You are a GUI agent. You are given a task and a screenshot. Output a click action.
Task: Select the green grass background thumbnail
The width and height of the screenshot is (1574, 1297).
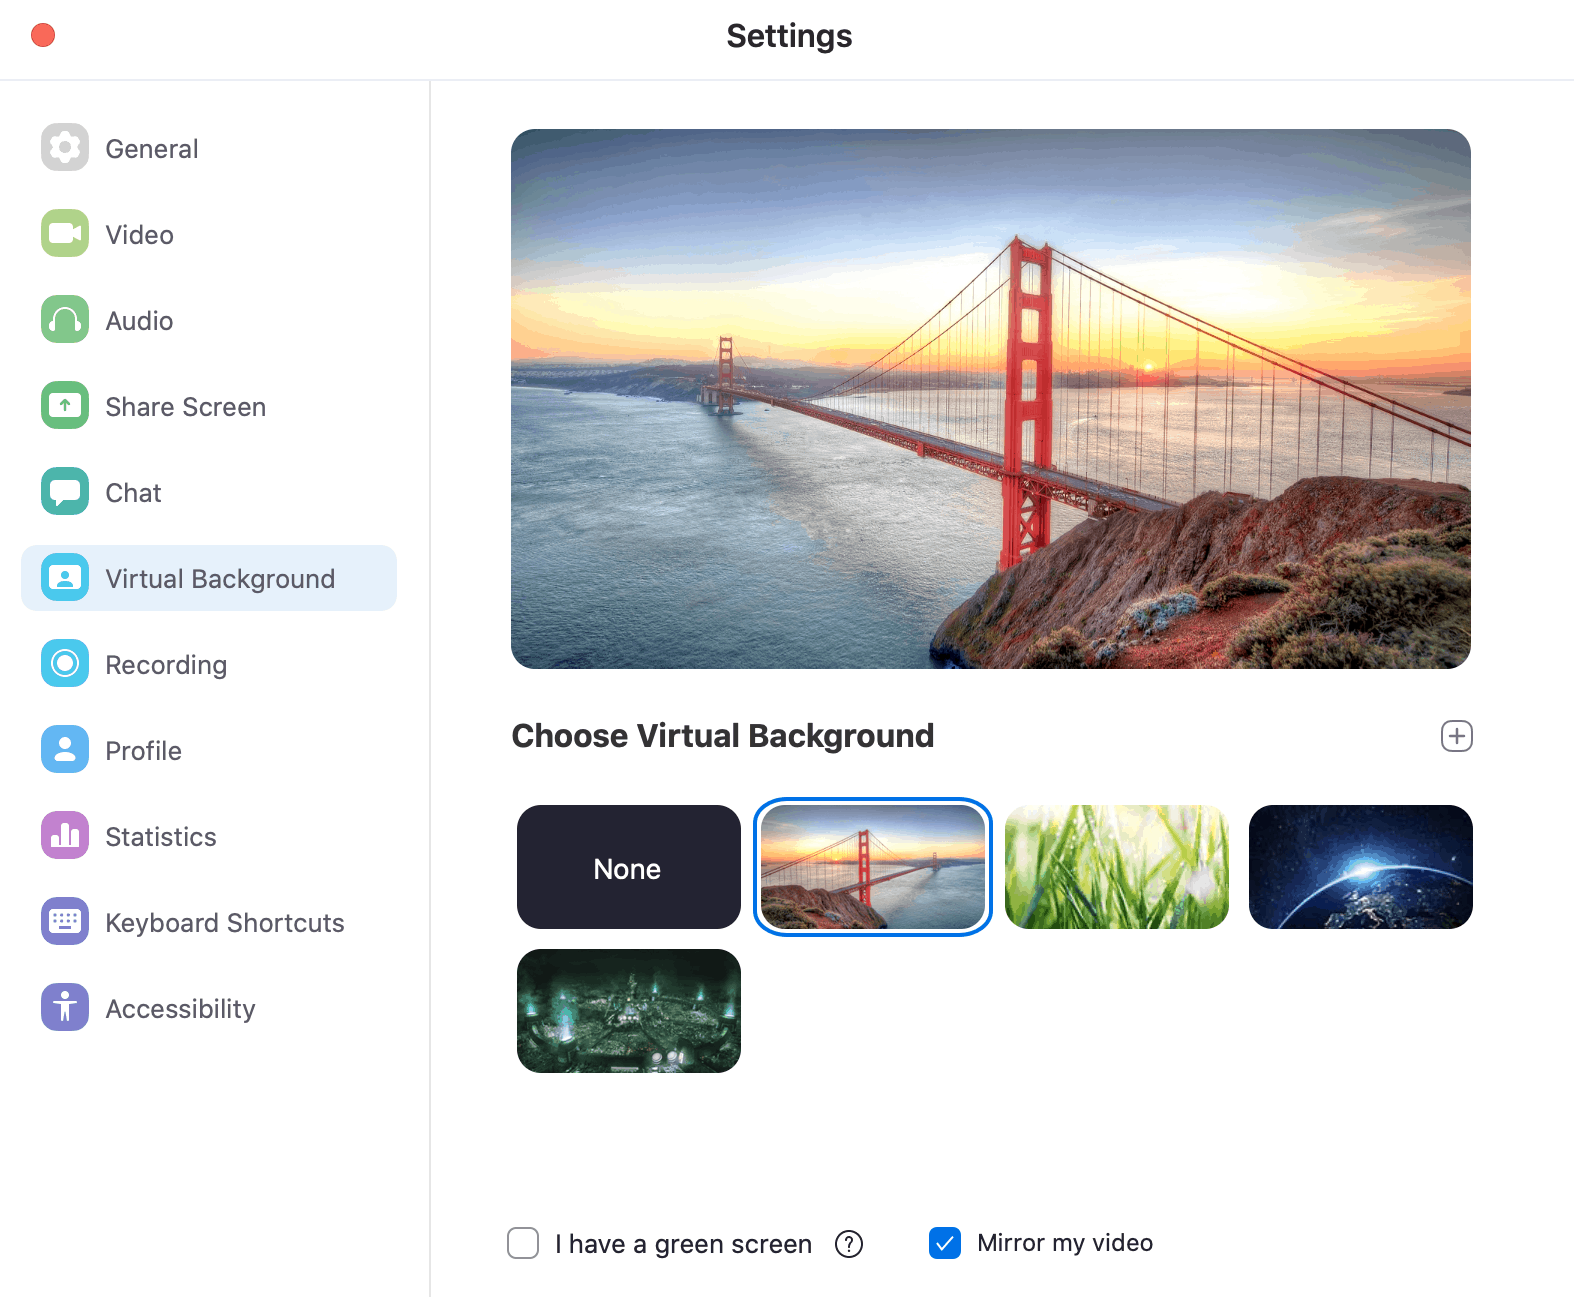pyautogui.click(x=1116, y=867)
